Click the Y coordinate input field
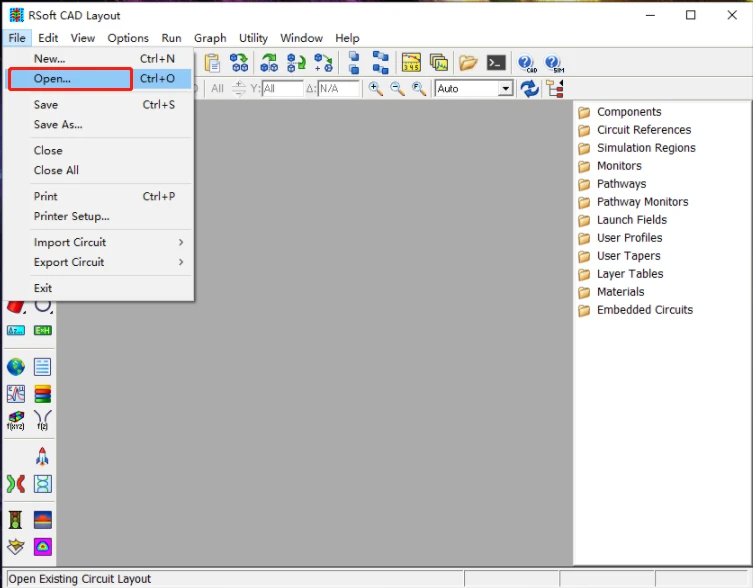The image size is (753, 588). point(282,89)
